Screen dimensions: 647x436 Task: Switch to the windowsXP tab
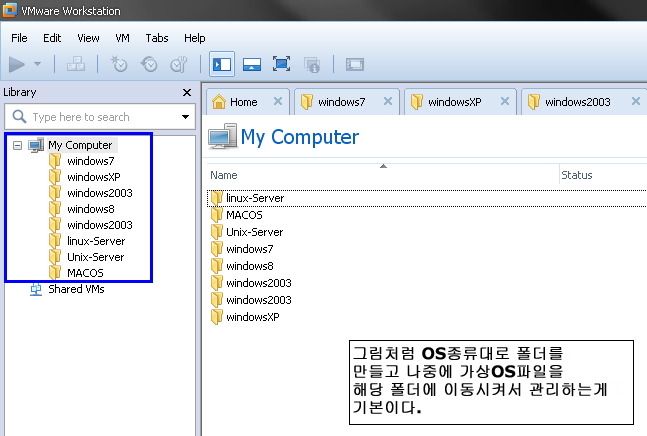455,102
